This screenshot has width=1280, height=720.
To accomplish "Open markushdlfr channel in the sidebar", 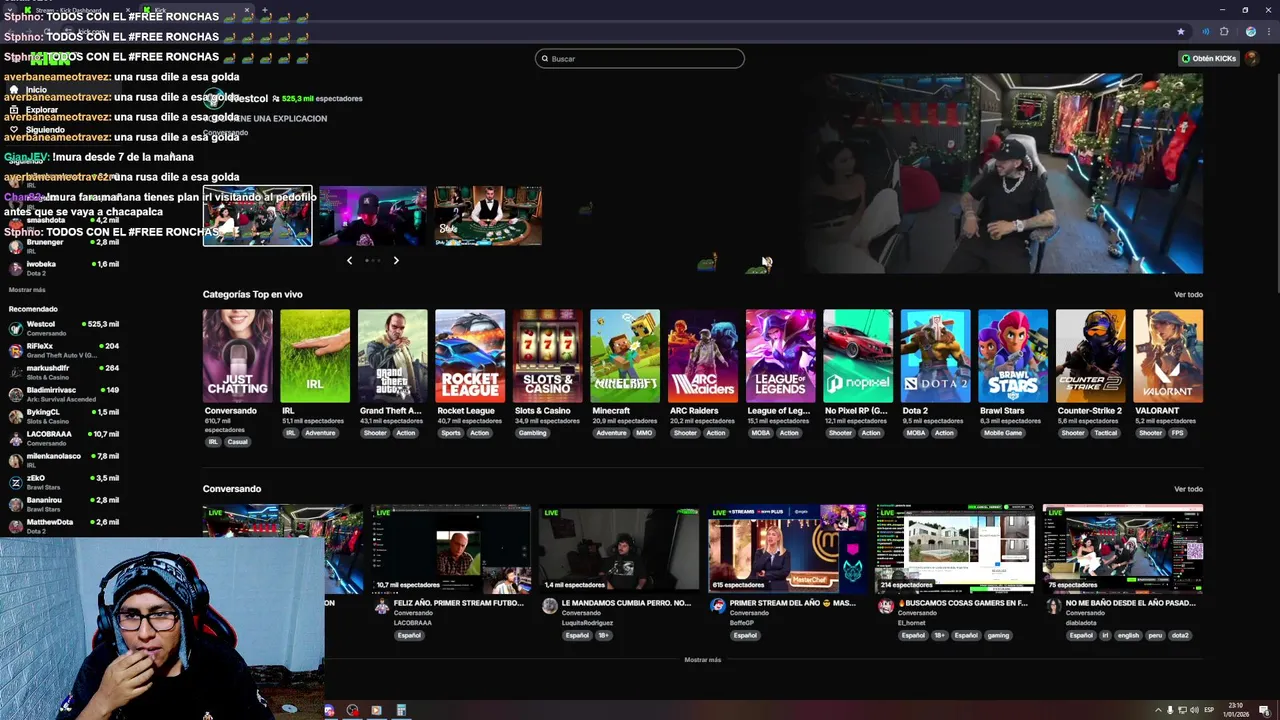I will [64, 372].
